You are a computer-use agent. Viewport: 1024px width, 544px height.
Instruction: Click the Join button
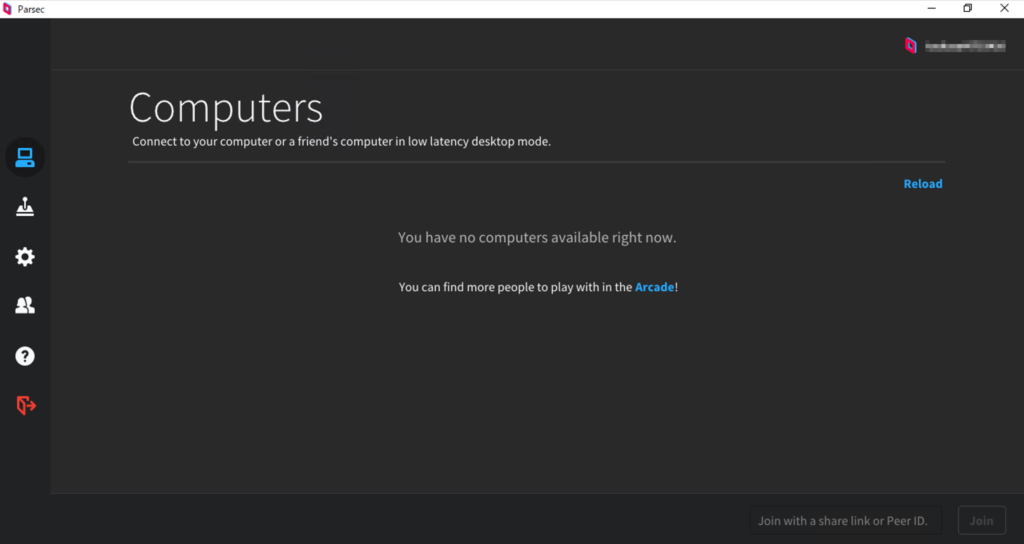click(982, 520)
